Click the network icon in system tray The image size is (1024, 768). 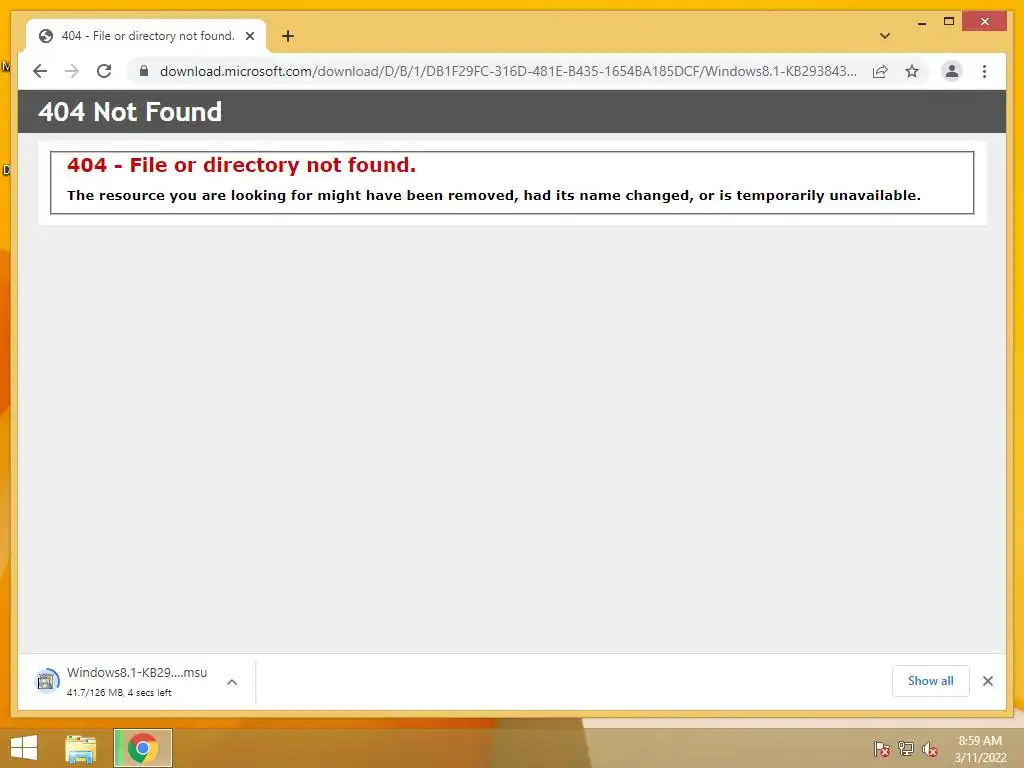pyautogui.click(x=906, y=749)
